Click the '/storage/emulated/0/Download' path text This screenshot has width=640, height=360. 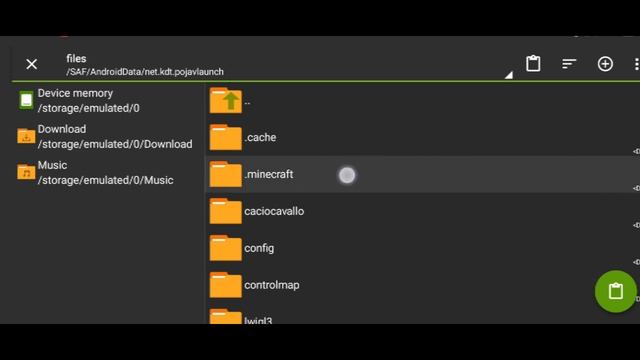tap(115, 144)
